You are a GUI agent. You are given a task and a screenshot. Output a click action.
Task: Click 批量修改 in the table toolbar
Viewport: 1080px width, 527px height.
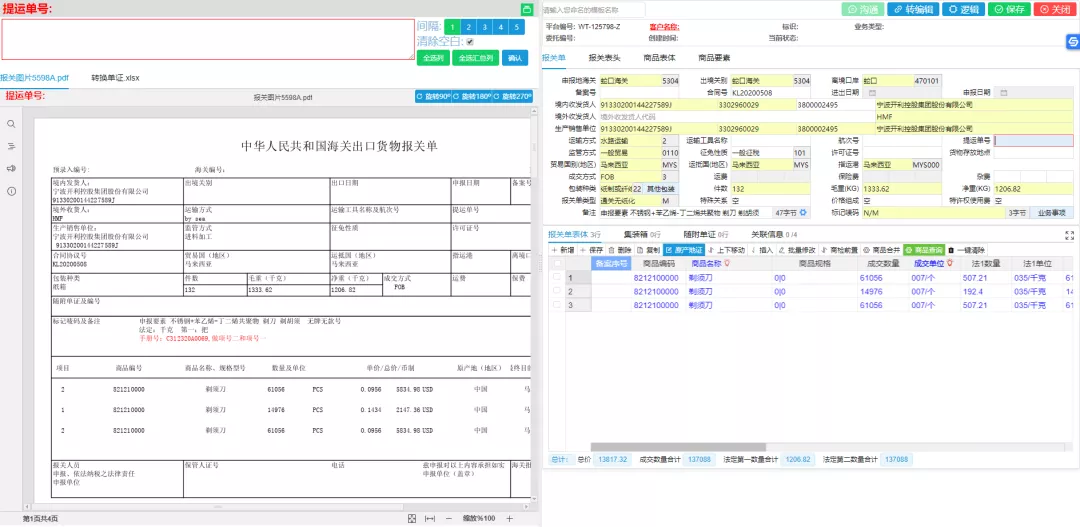tap(797, 250)
